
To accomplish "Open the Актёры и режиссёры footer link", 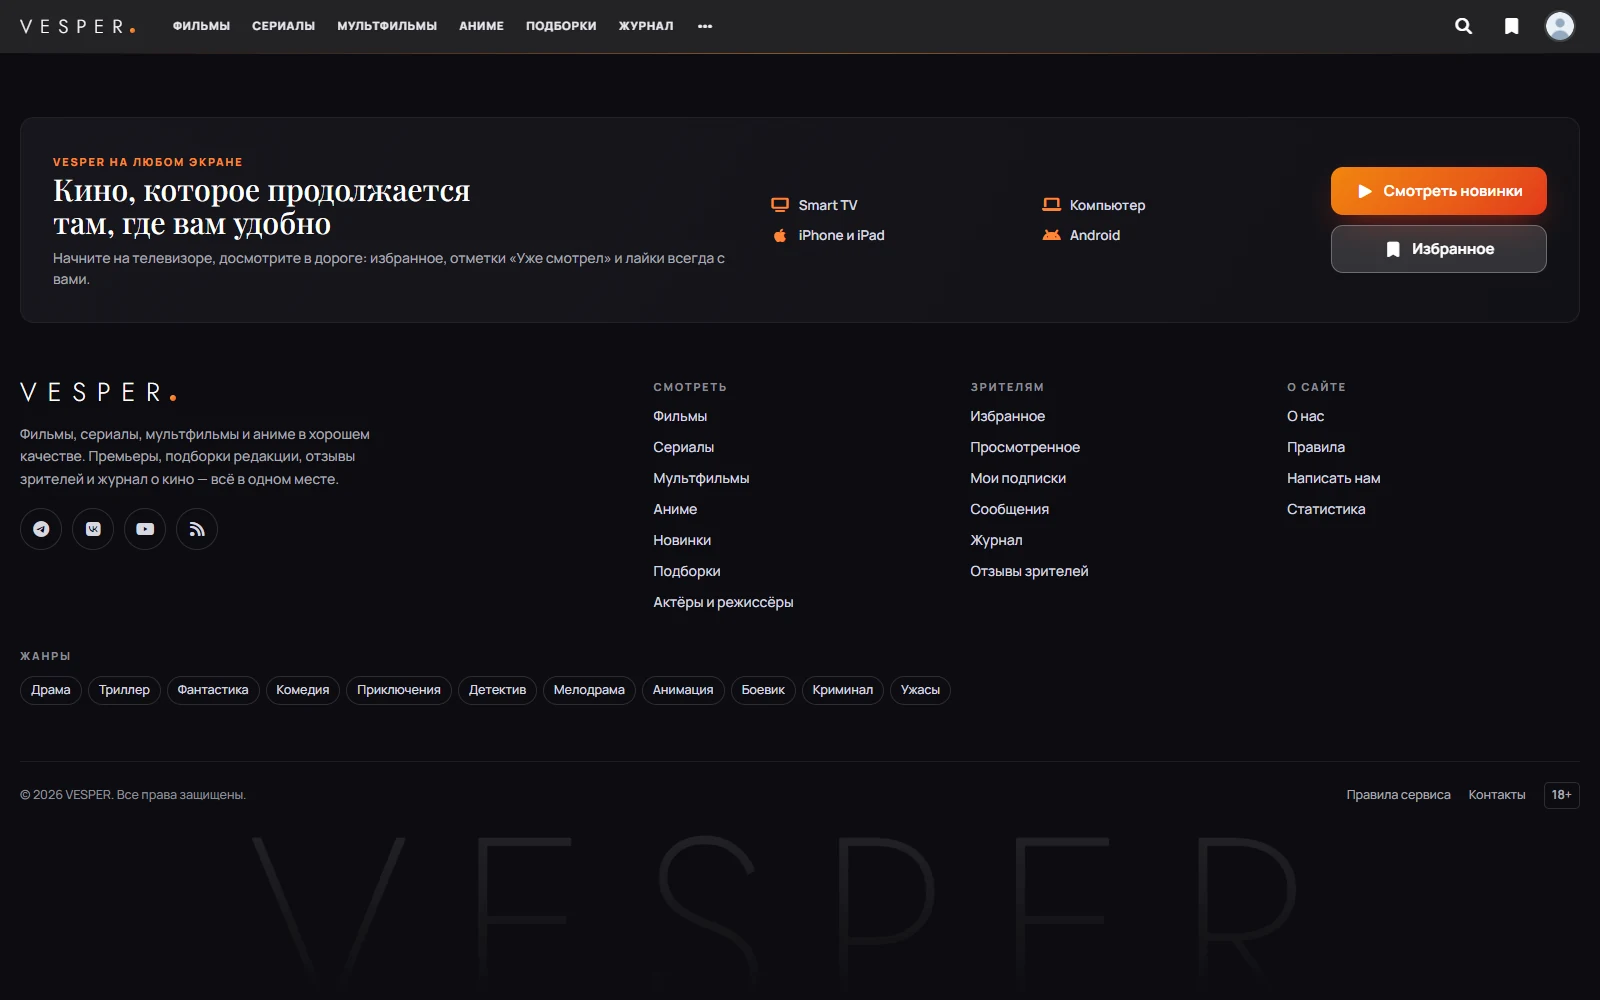I will pos(723,602).
